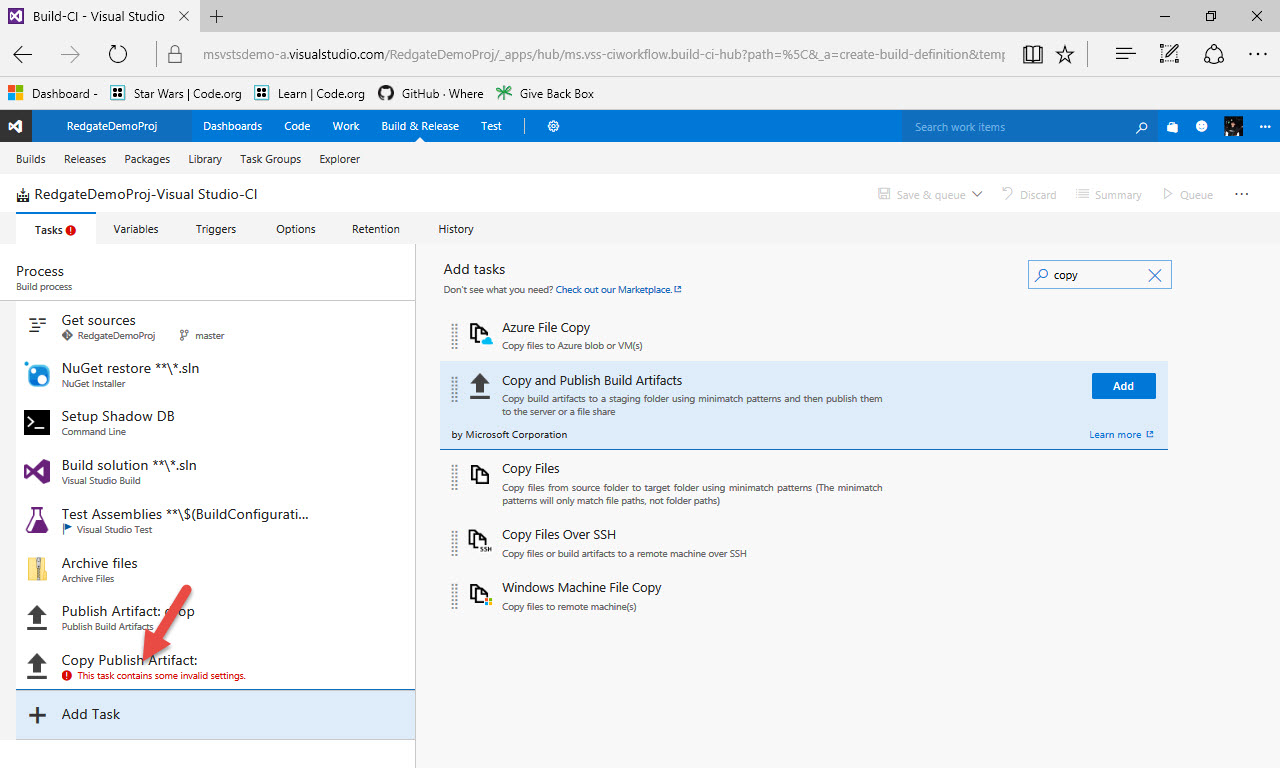Click the Get sources task icon
Viewport: 1280px width, 768px height.
(x=37, y=325)
